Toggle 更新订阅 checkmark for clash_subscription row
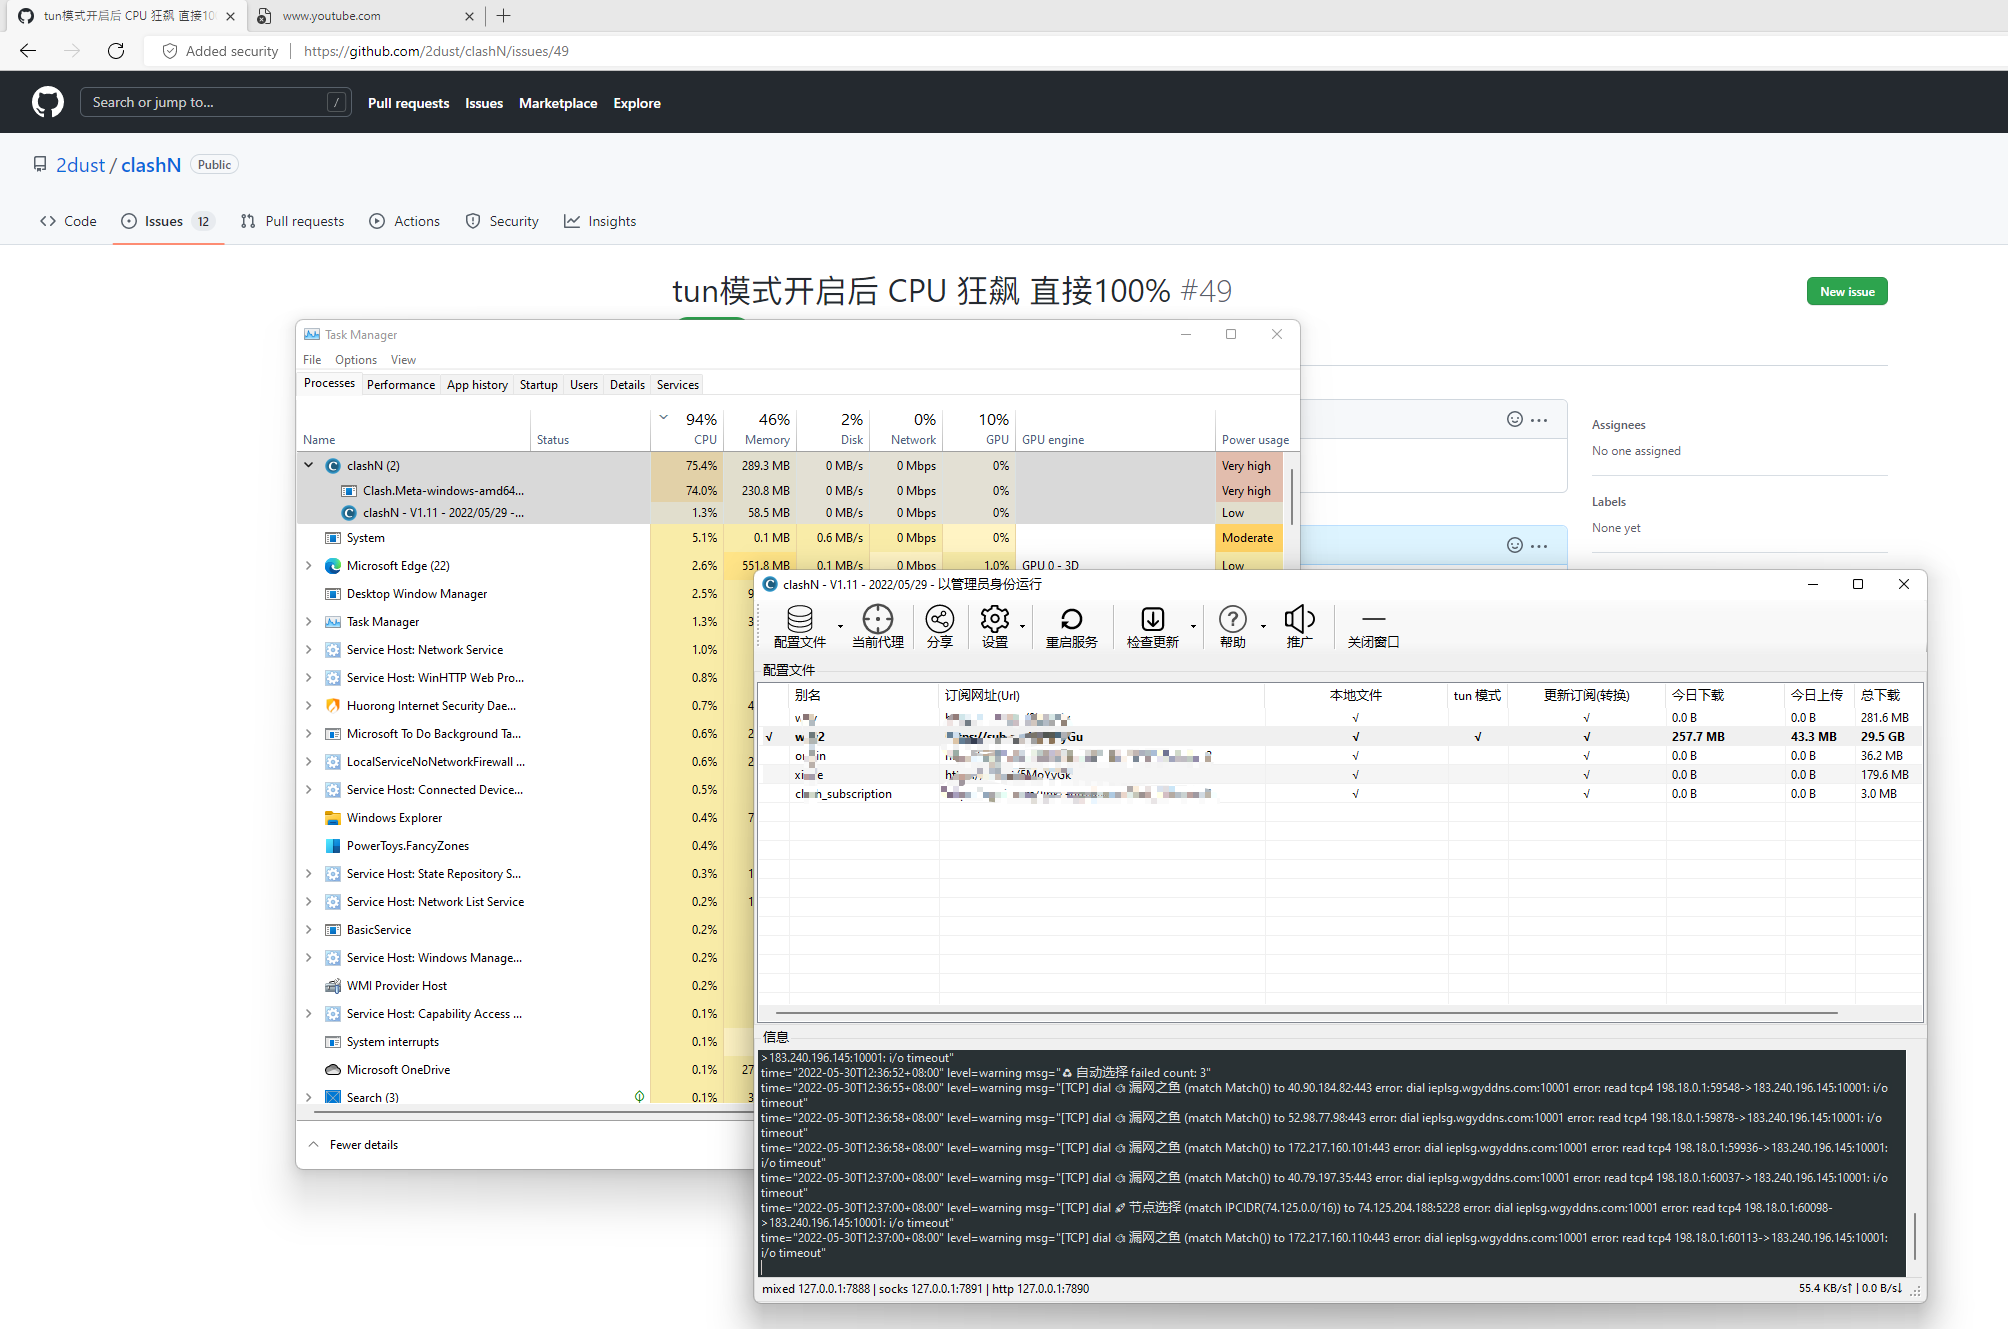Viewport: 2008px width, 1329px height. coord(1586,793)
